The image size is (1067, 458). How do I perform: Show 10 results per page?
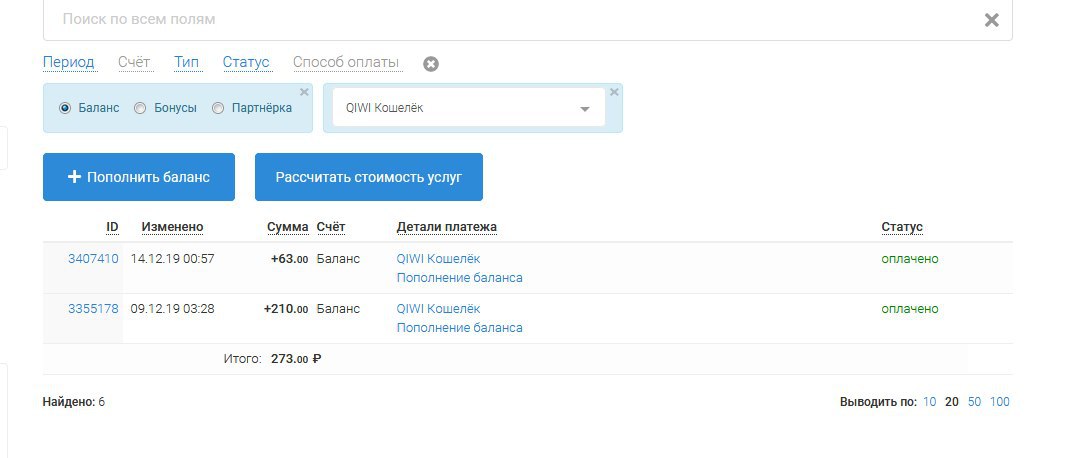coord(930,402)
